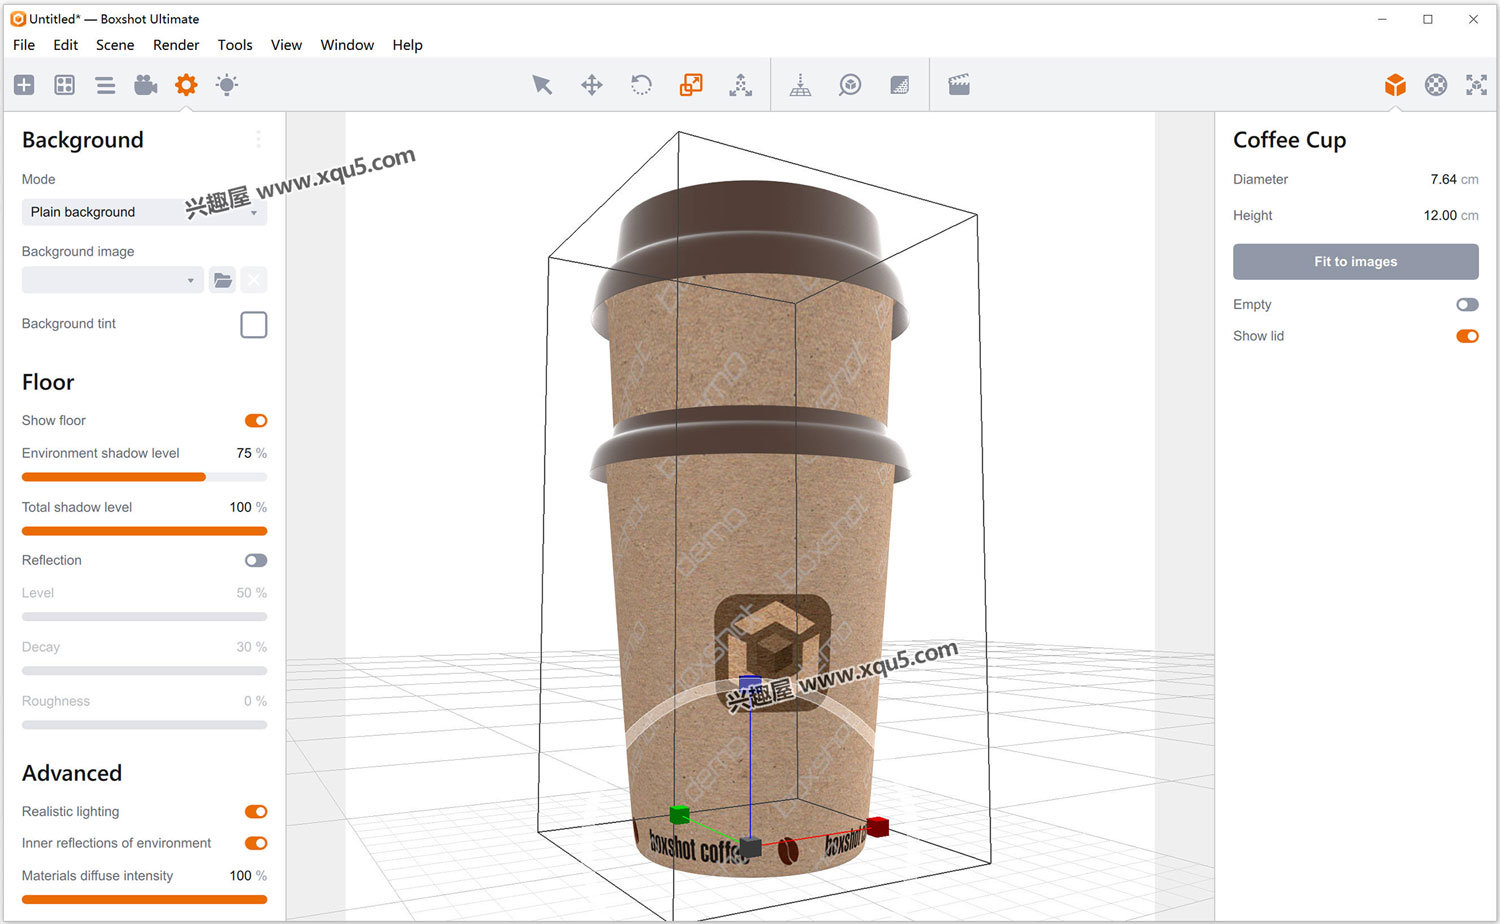1500x924 pixels.
Task: Select the move arrows tool
Action: (x=592, y=85)
